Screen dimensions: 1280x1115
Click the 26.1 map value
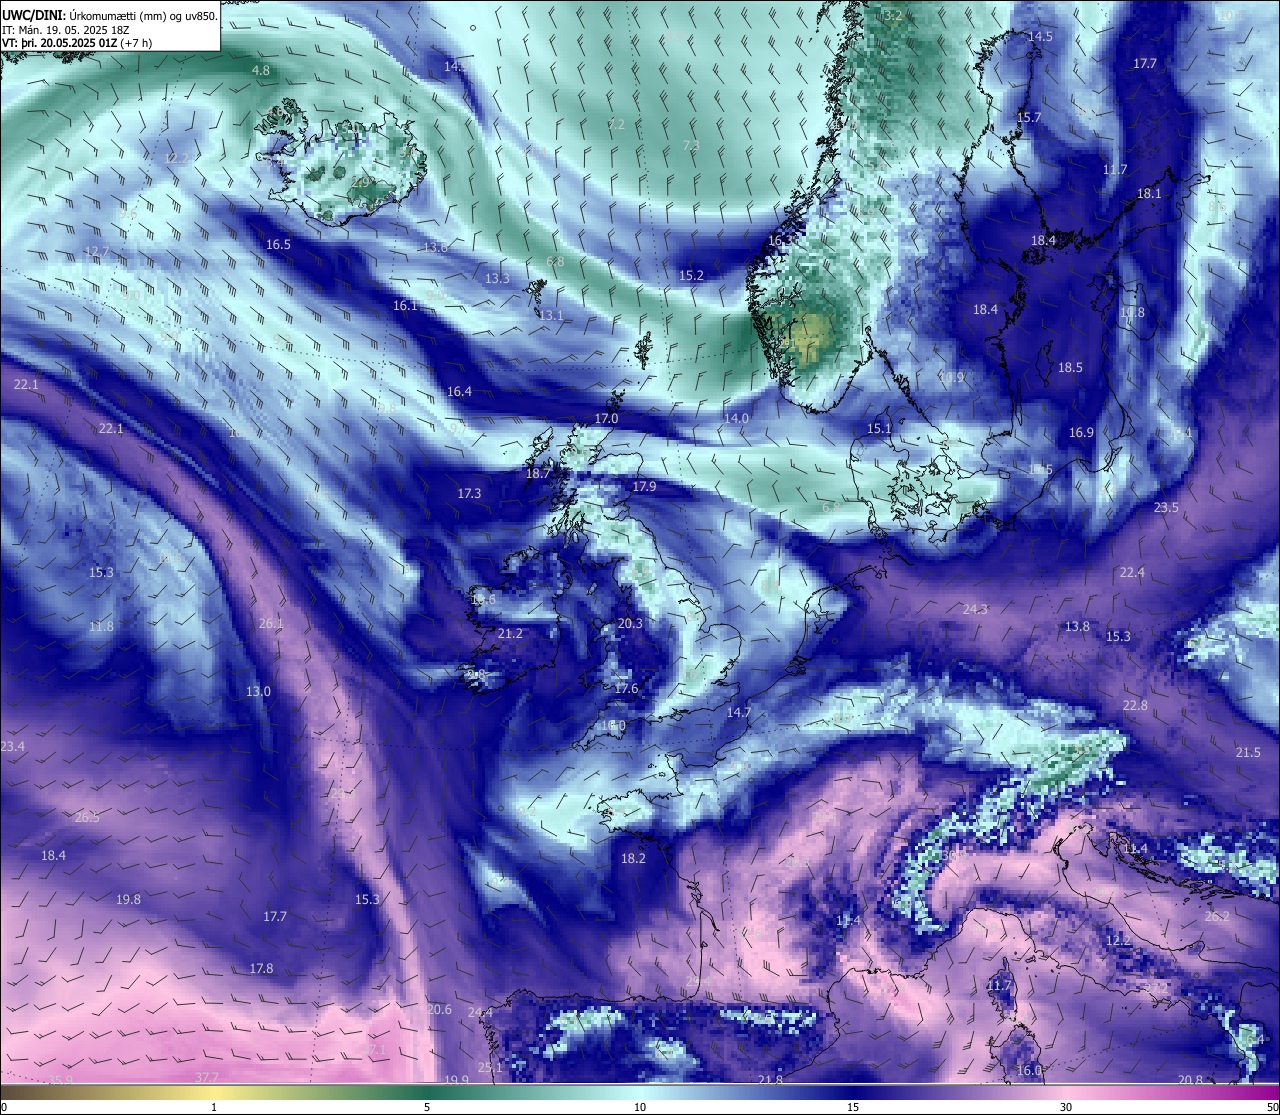point(271,624)
